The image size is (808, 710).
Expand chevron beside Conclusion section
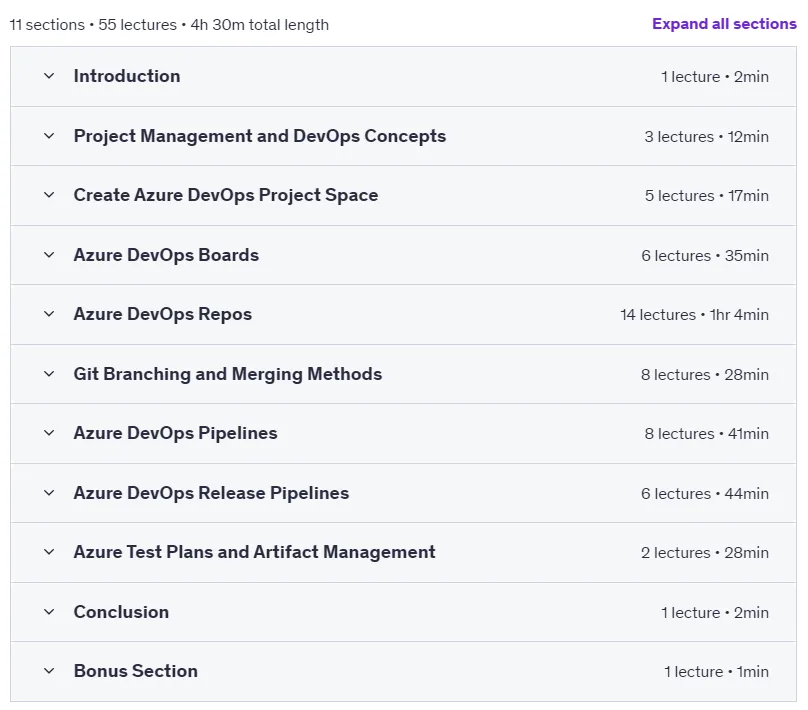[x=49, y=612]
